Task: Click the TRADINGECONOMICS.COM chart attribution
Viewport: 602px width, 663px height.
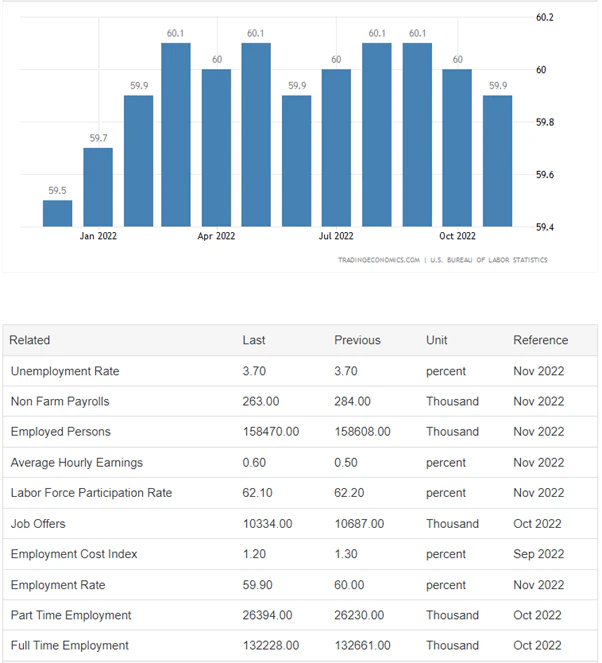Action: (x=378, y=260)
